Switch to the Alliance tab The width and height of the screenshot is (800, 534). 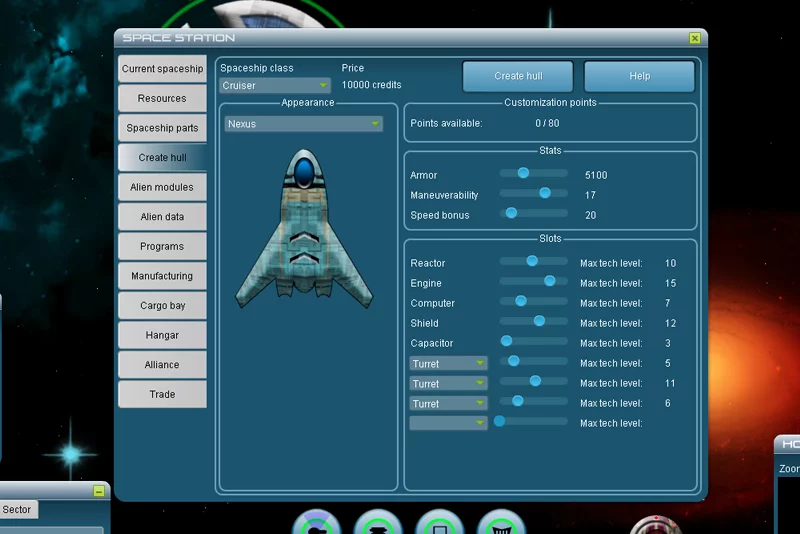coord(162,364)
